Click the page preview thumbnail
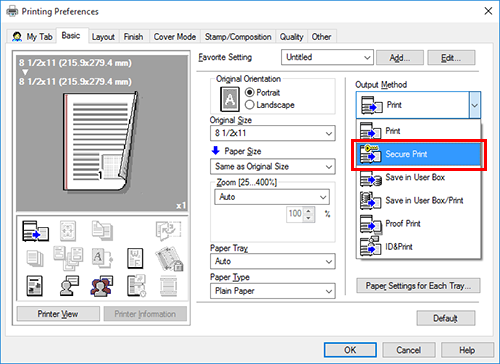The width and height of the screenshot is (500, 364). [99, 142]
